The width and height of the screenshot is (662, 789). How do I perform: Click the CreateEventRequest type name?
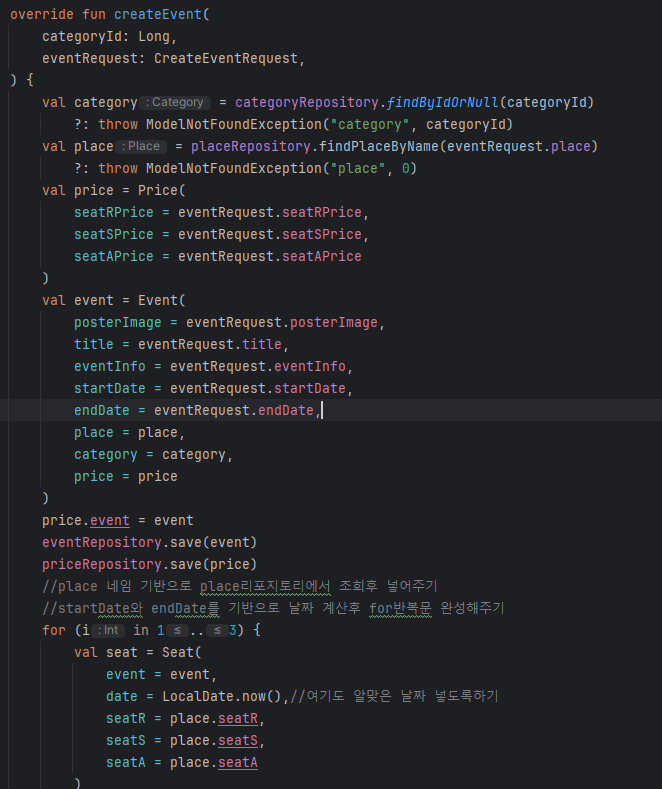click(226, 58)
